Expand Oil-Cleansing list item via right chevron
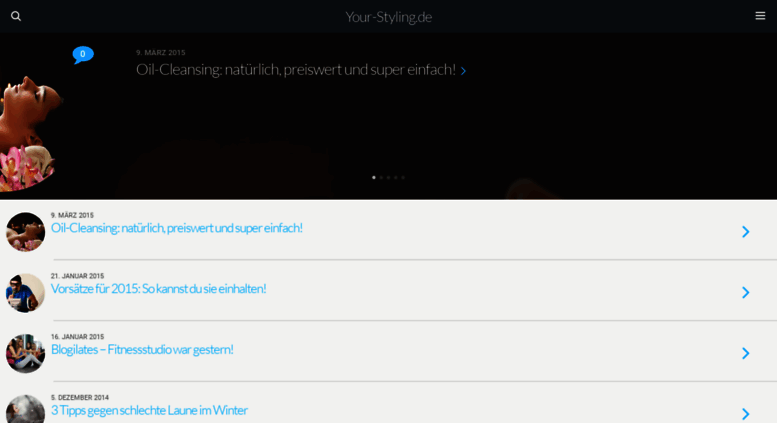 pyautogui.click(x=745, y=231)
